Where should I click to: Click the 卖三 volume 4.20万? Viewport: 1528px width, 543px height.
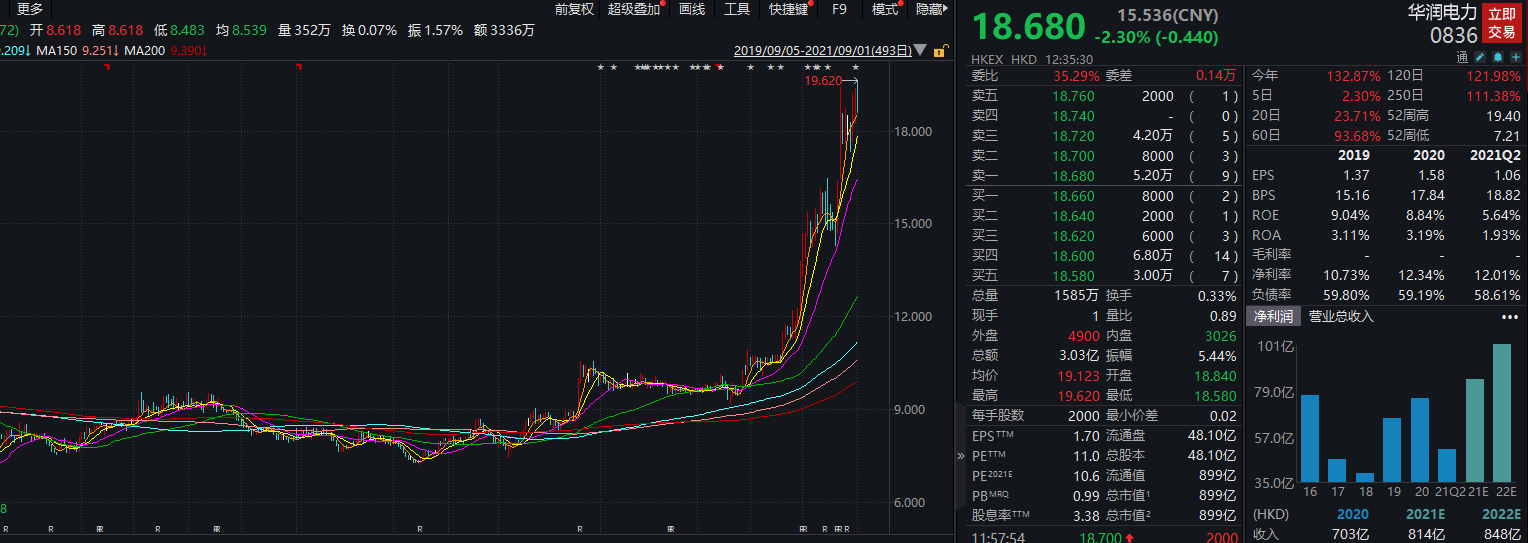[1153, 136]
